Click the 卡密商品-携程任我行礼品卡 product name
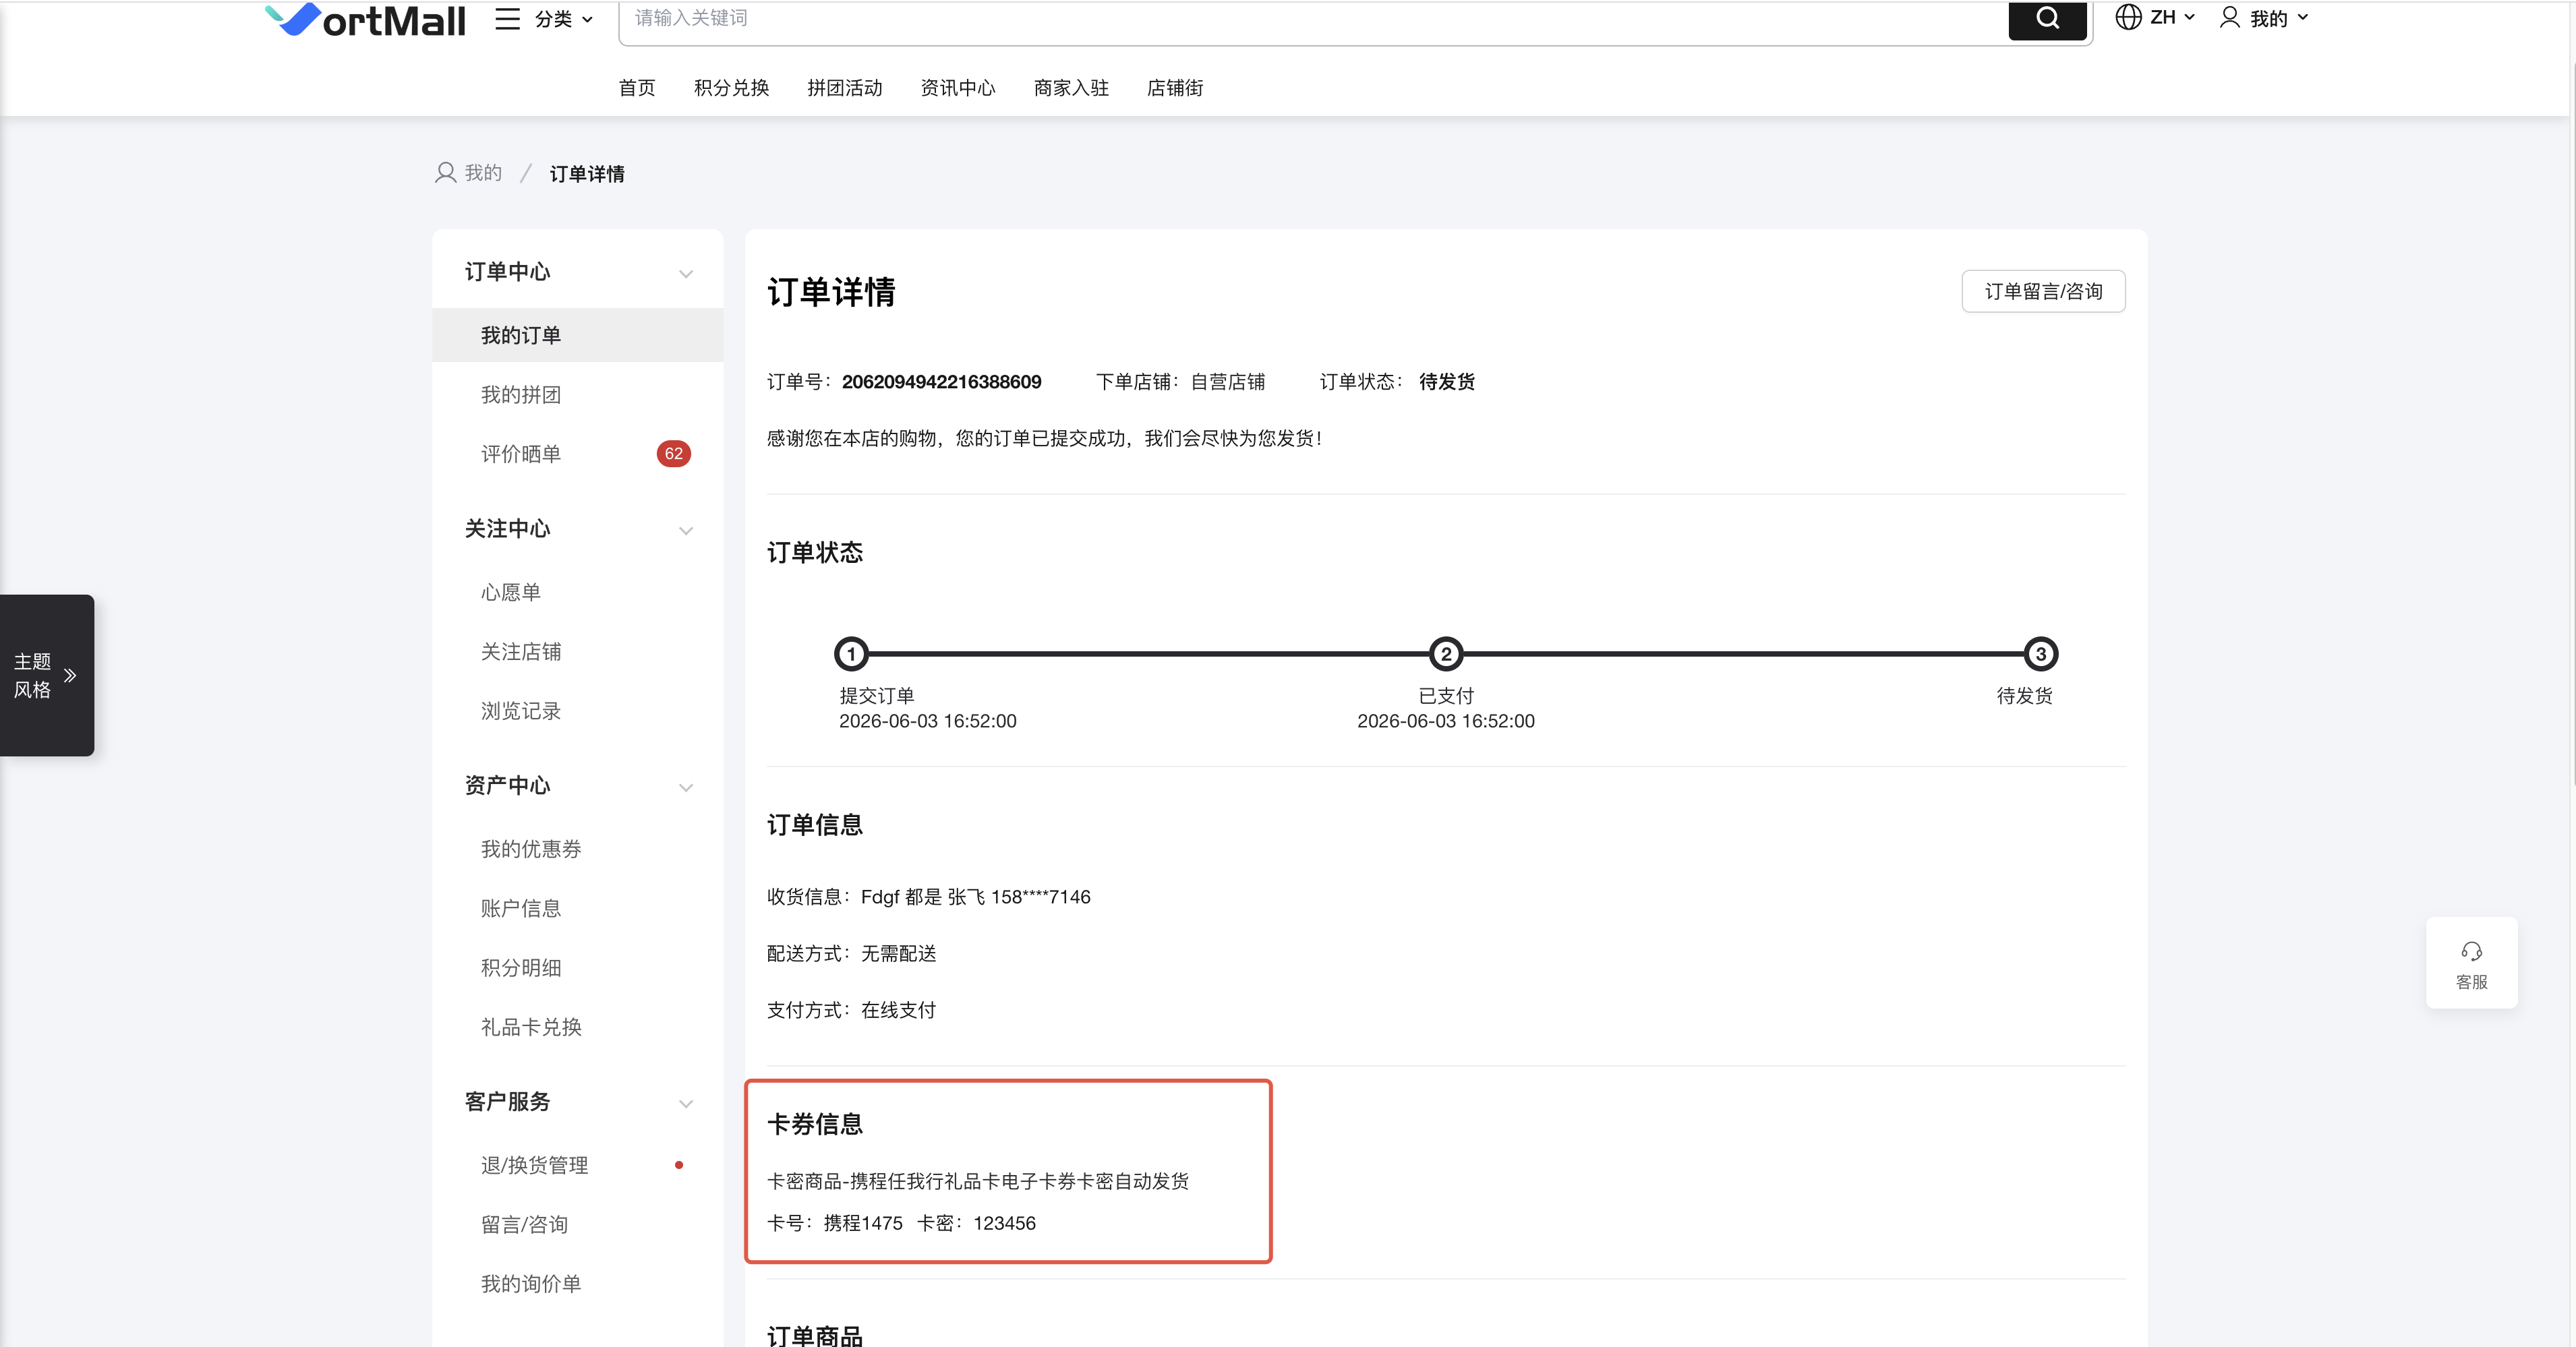 click(x=978, y=1181)
